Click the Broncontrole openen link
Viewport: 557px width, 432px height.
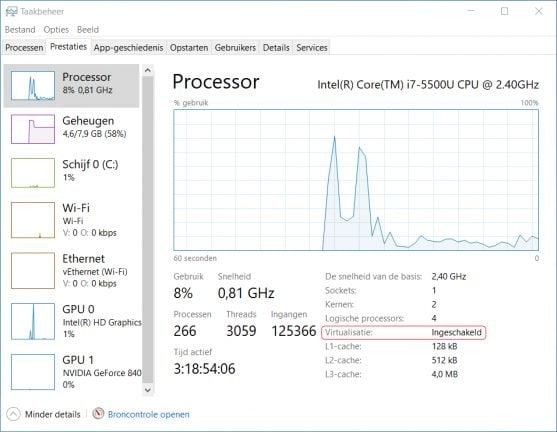(x=148, y=414)
